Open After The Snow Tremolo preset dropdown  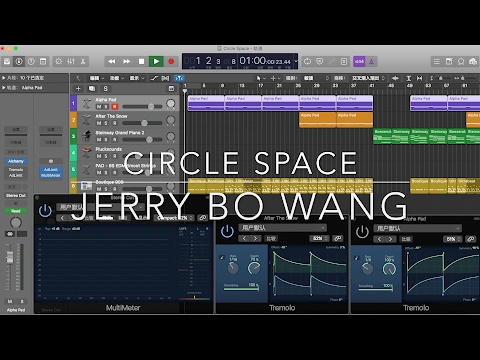[283, 228]
